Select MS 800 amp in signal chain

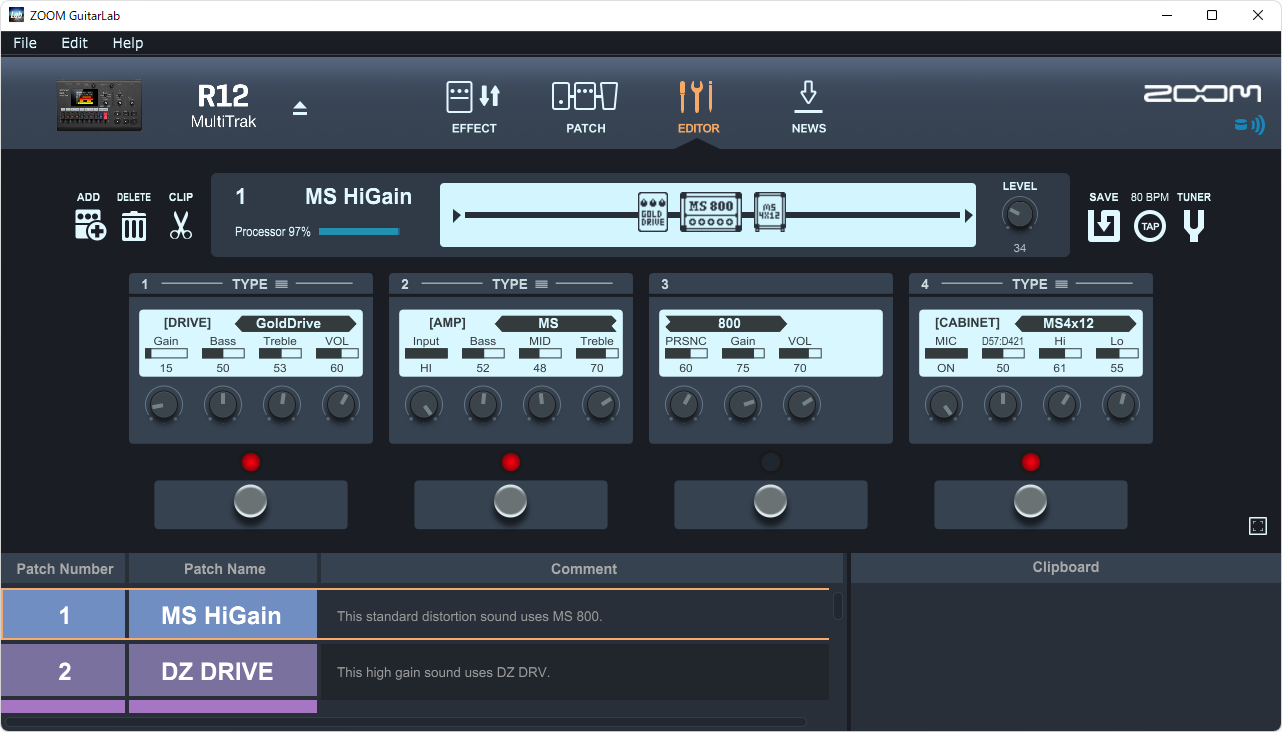tap(711, 211)
